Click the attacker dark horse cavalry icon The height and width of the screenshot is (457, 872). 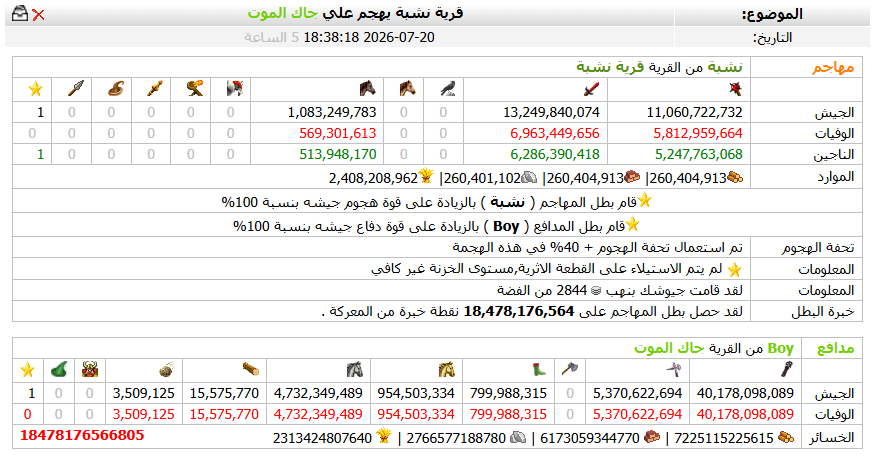click(368, 88)
